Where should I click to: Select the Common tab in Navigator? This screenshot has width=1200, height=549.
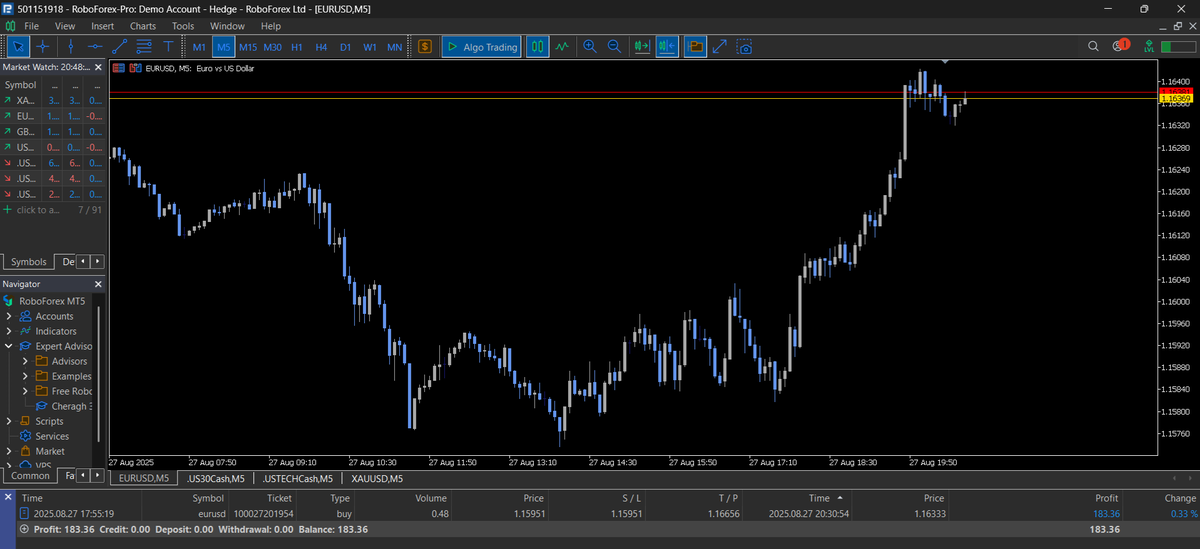click(30, 476)
